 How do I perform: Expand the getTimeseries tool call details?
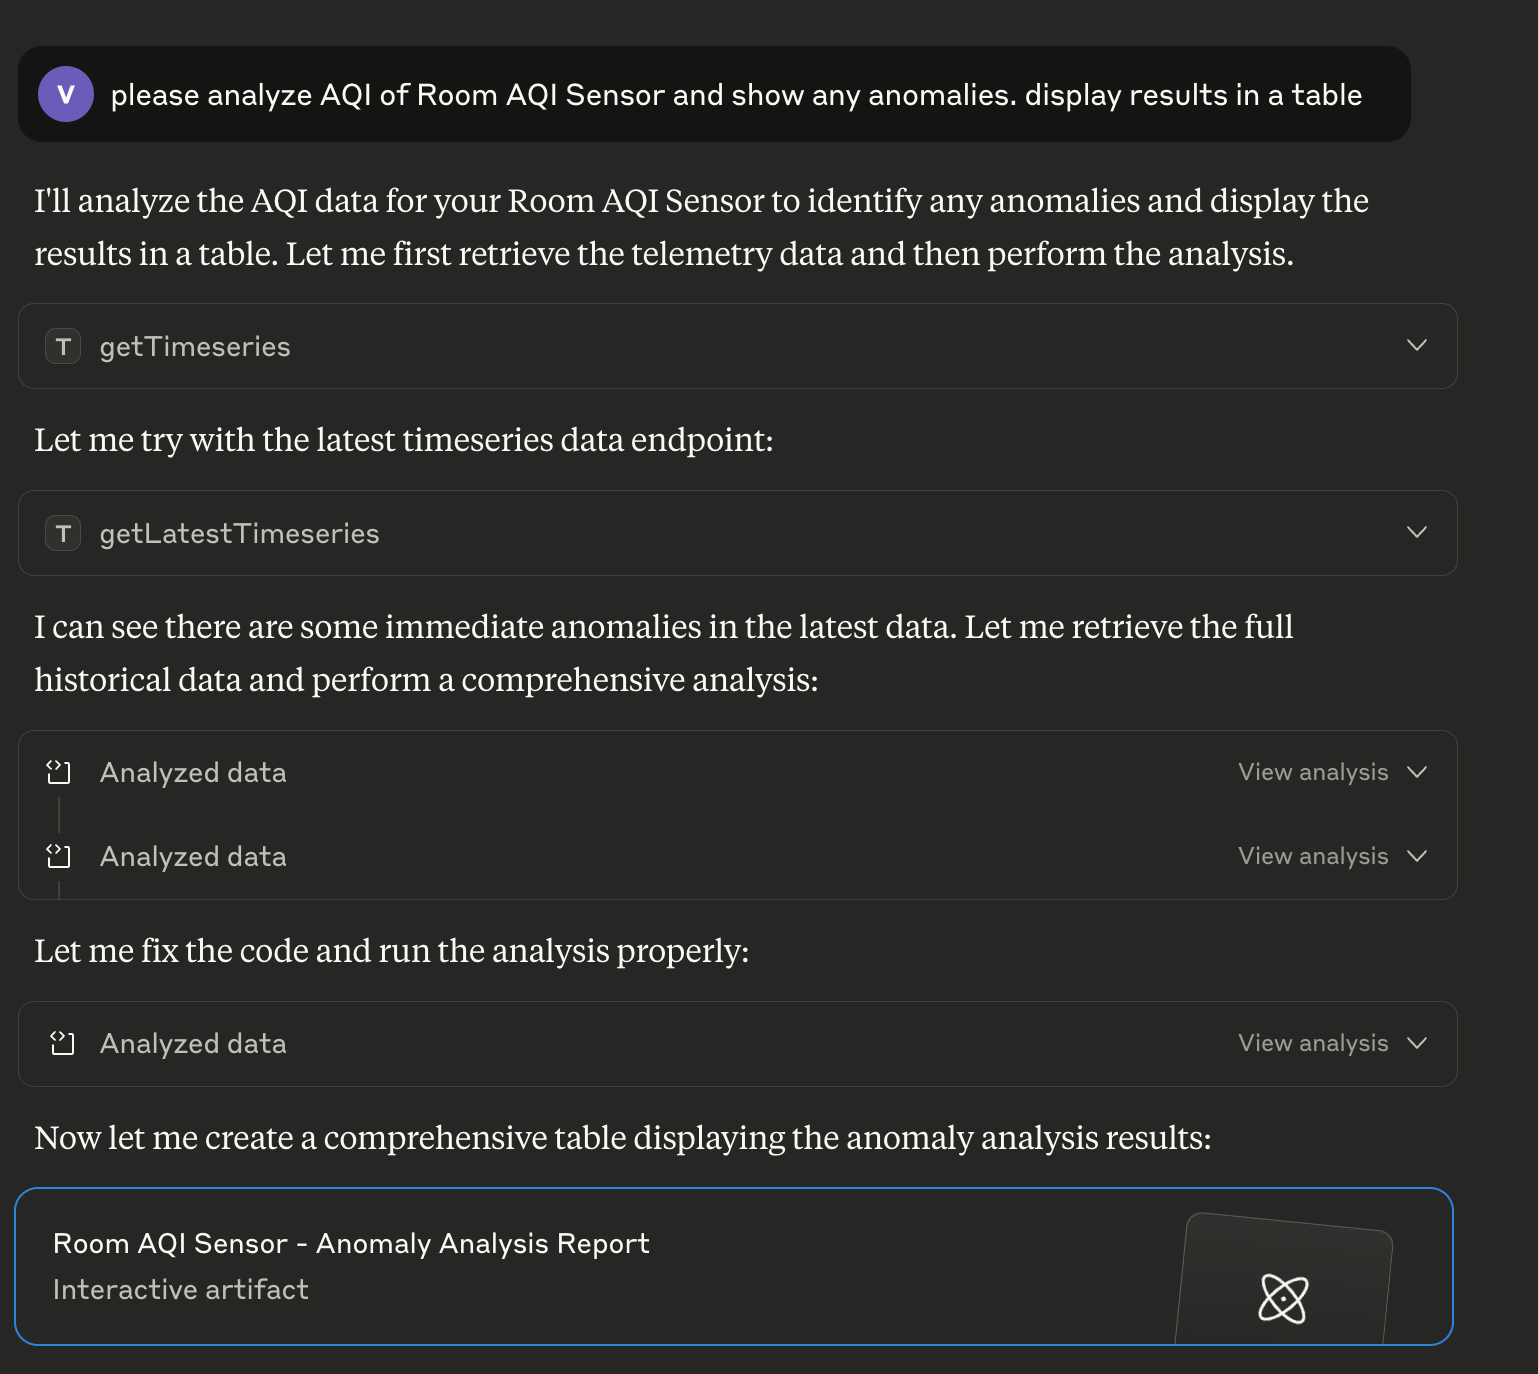coord(1416,346)
